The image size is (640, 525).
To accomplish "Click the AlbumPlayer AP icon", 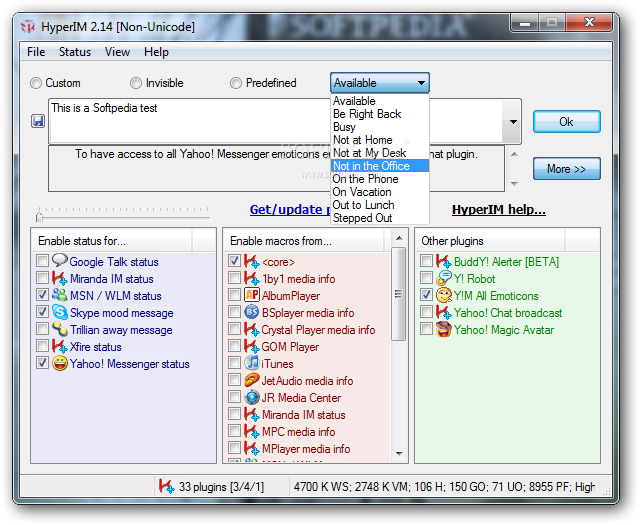I will coord(251,295).
